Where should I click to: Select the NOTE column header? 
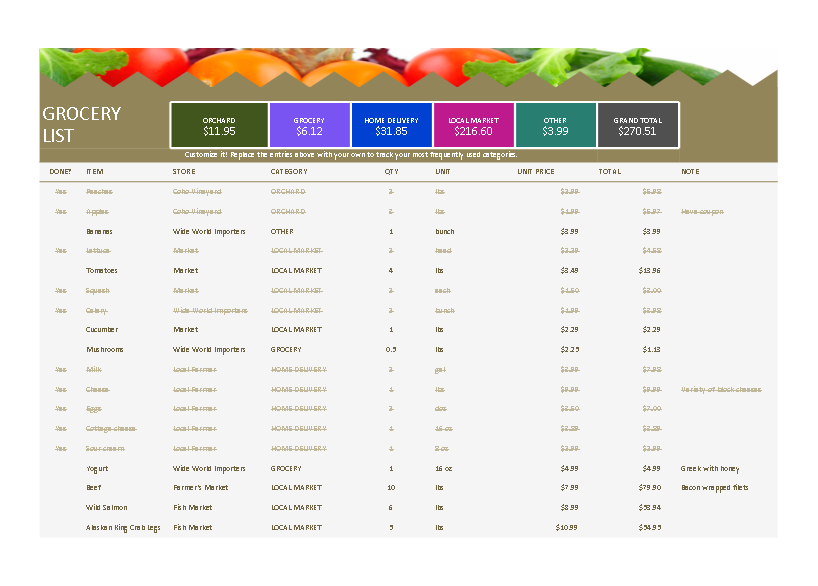coord(690,172)
